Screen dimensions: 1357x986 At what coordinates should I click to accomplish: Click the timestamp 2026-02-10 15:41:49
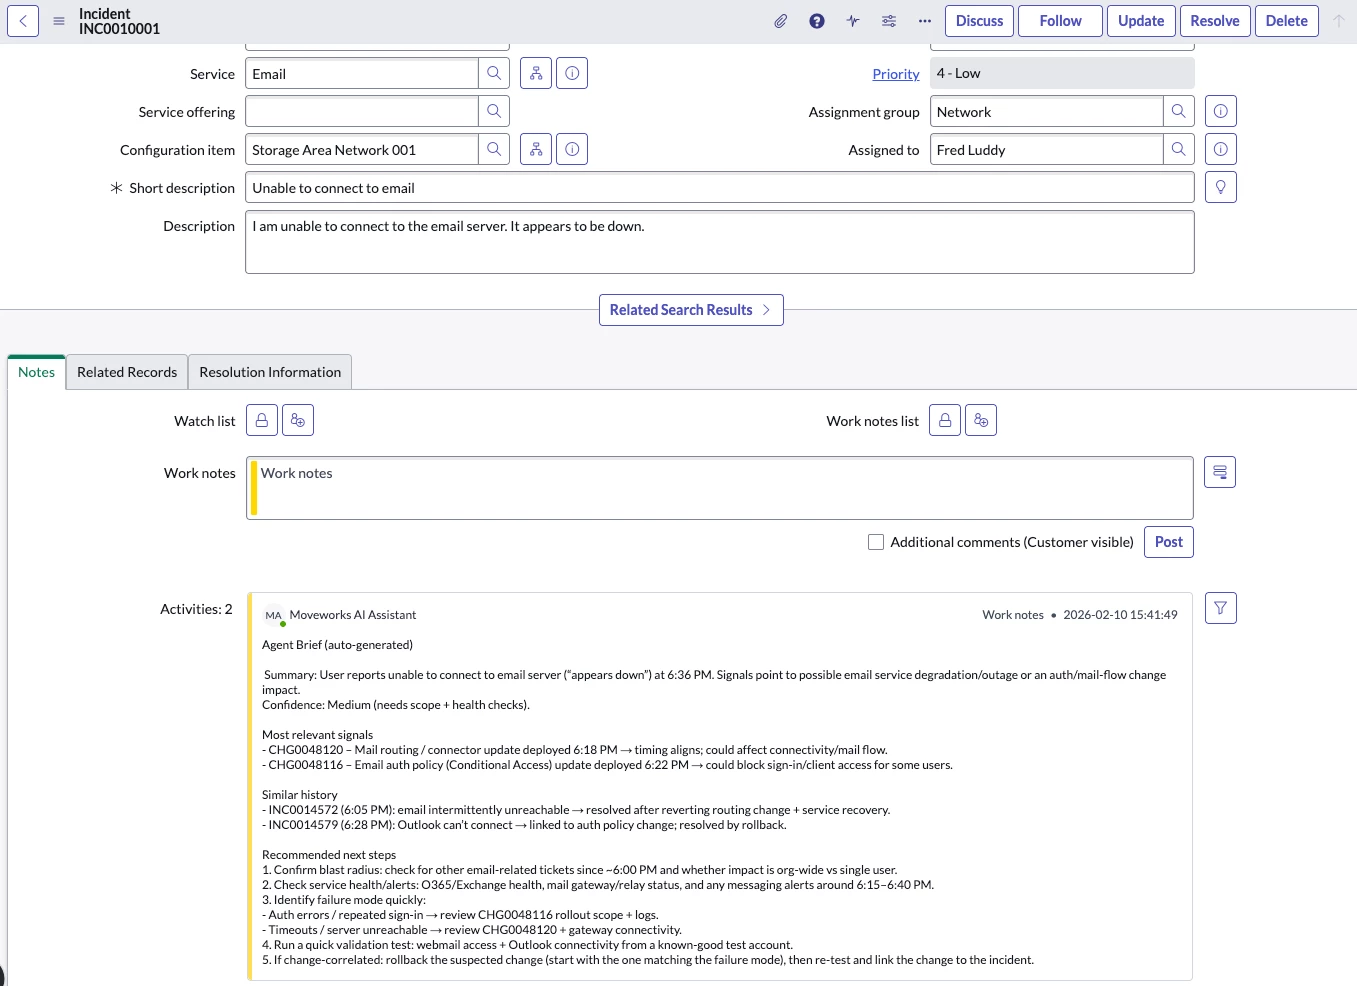1120,615
